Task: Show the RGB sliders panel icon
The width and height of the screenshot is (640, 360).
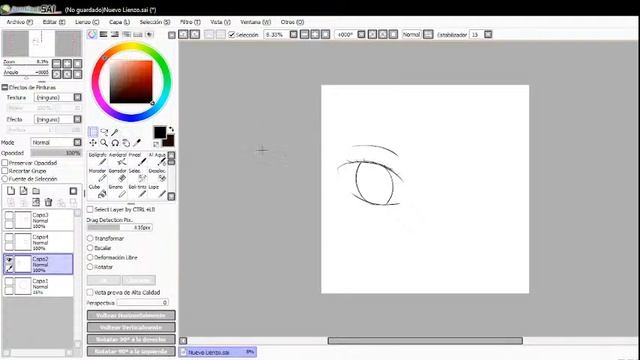Action: (104, 35)
